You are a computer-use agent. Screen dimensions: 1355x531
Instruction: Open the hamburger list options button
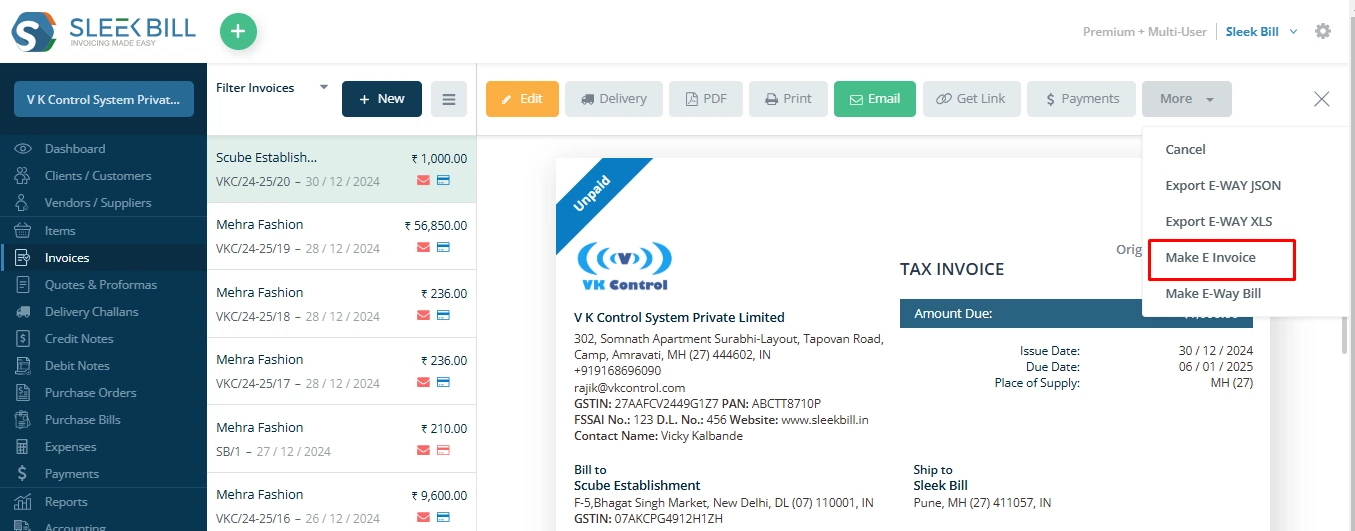(449, 99)
